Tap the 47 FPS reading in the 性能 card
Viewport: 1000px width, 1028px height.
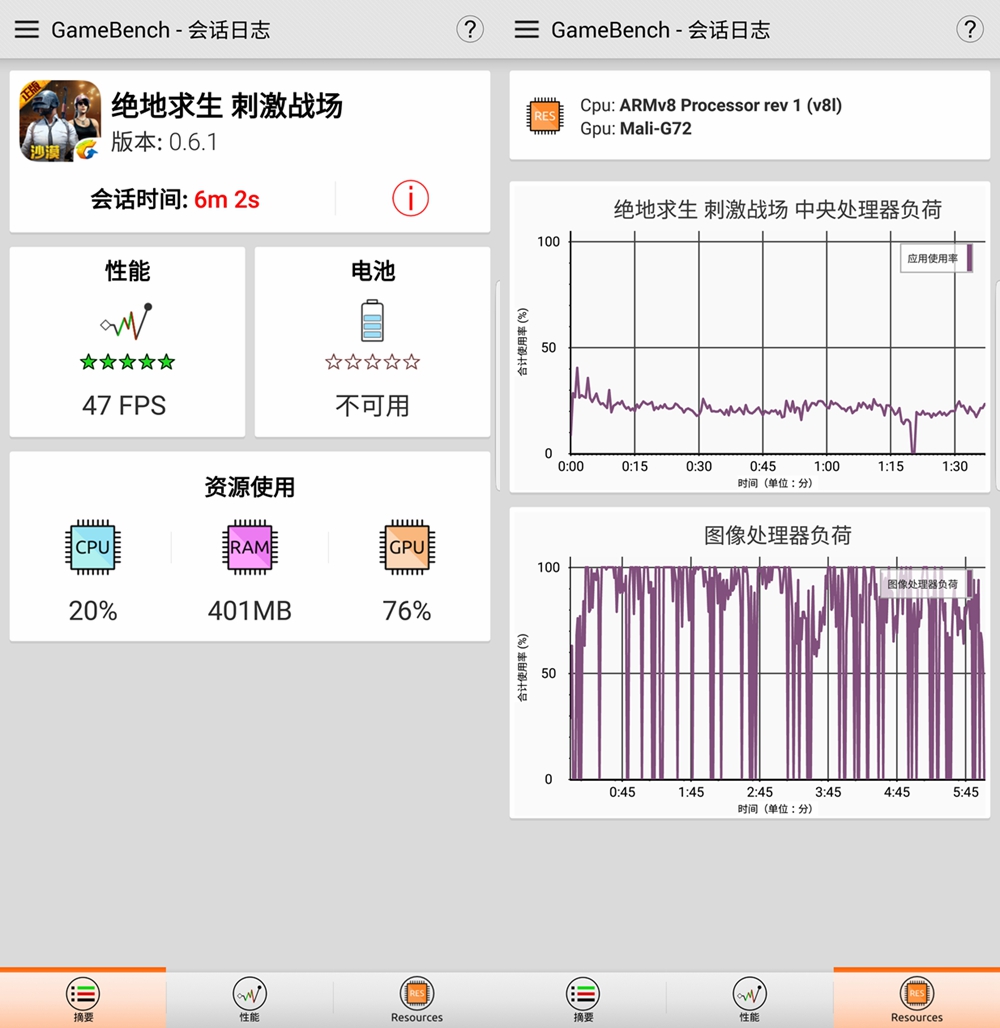pos(126,405)
